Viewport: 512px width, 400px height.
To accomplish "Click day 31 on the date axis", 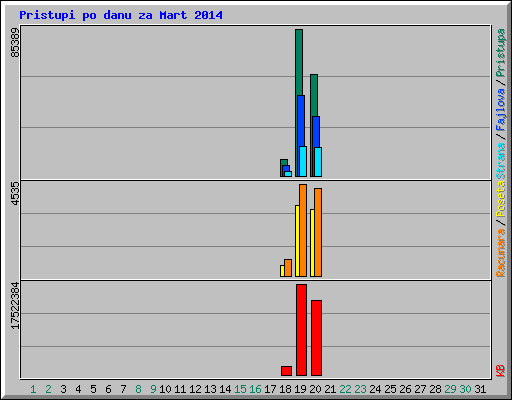I will click(480, 389).
